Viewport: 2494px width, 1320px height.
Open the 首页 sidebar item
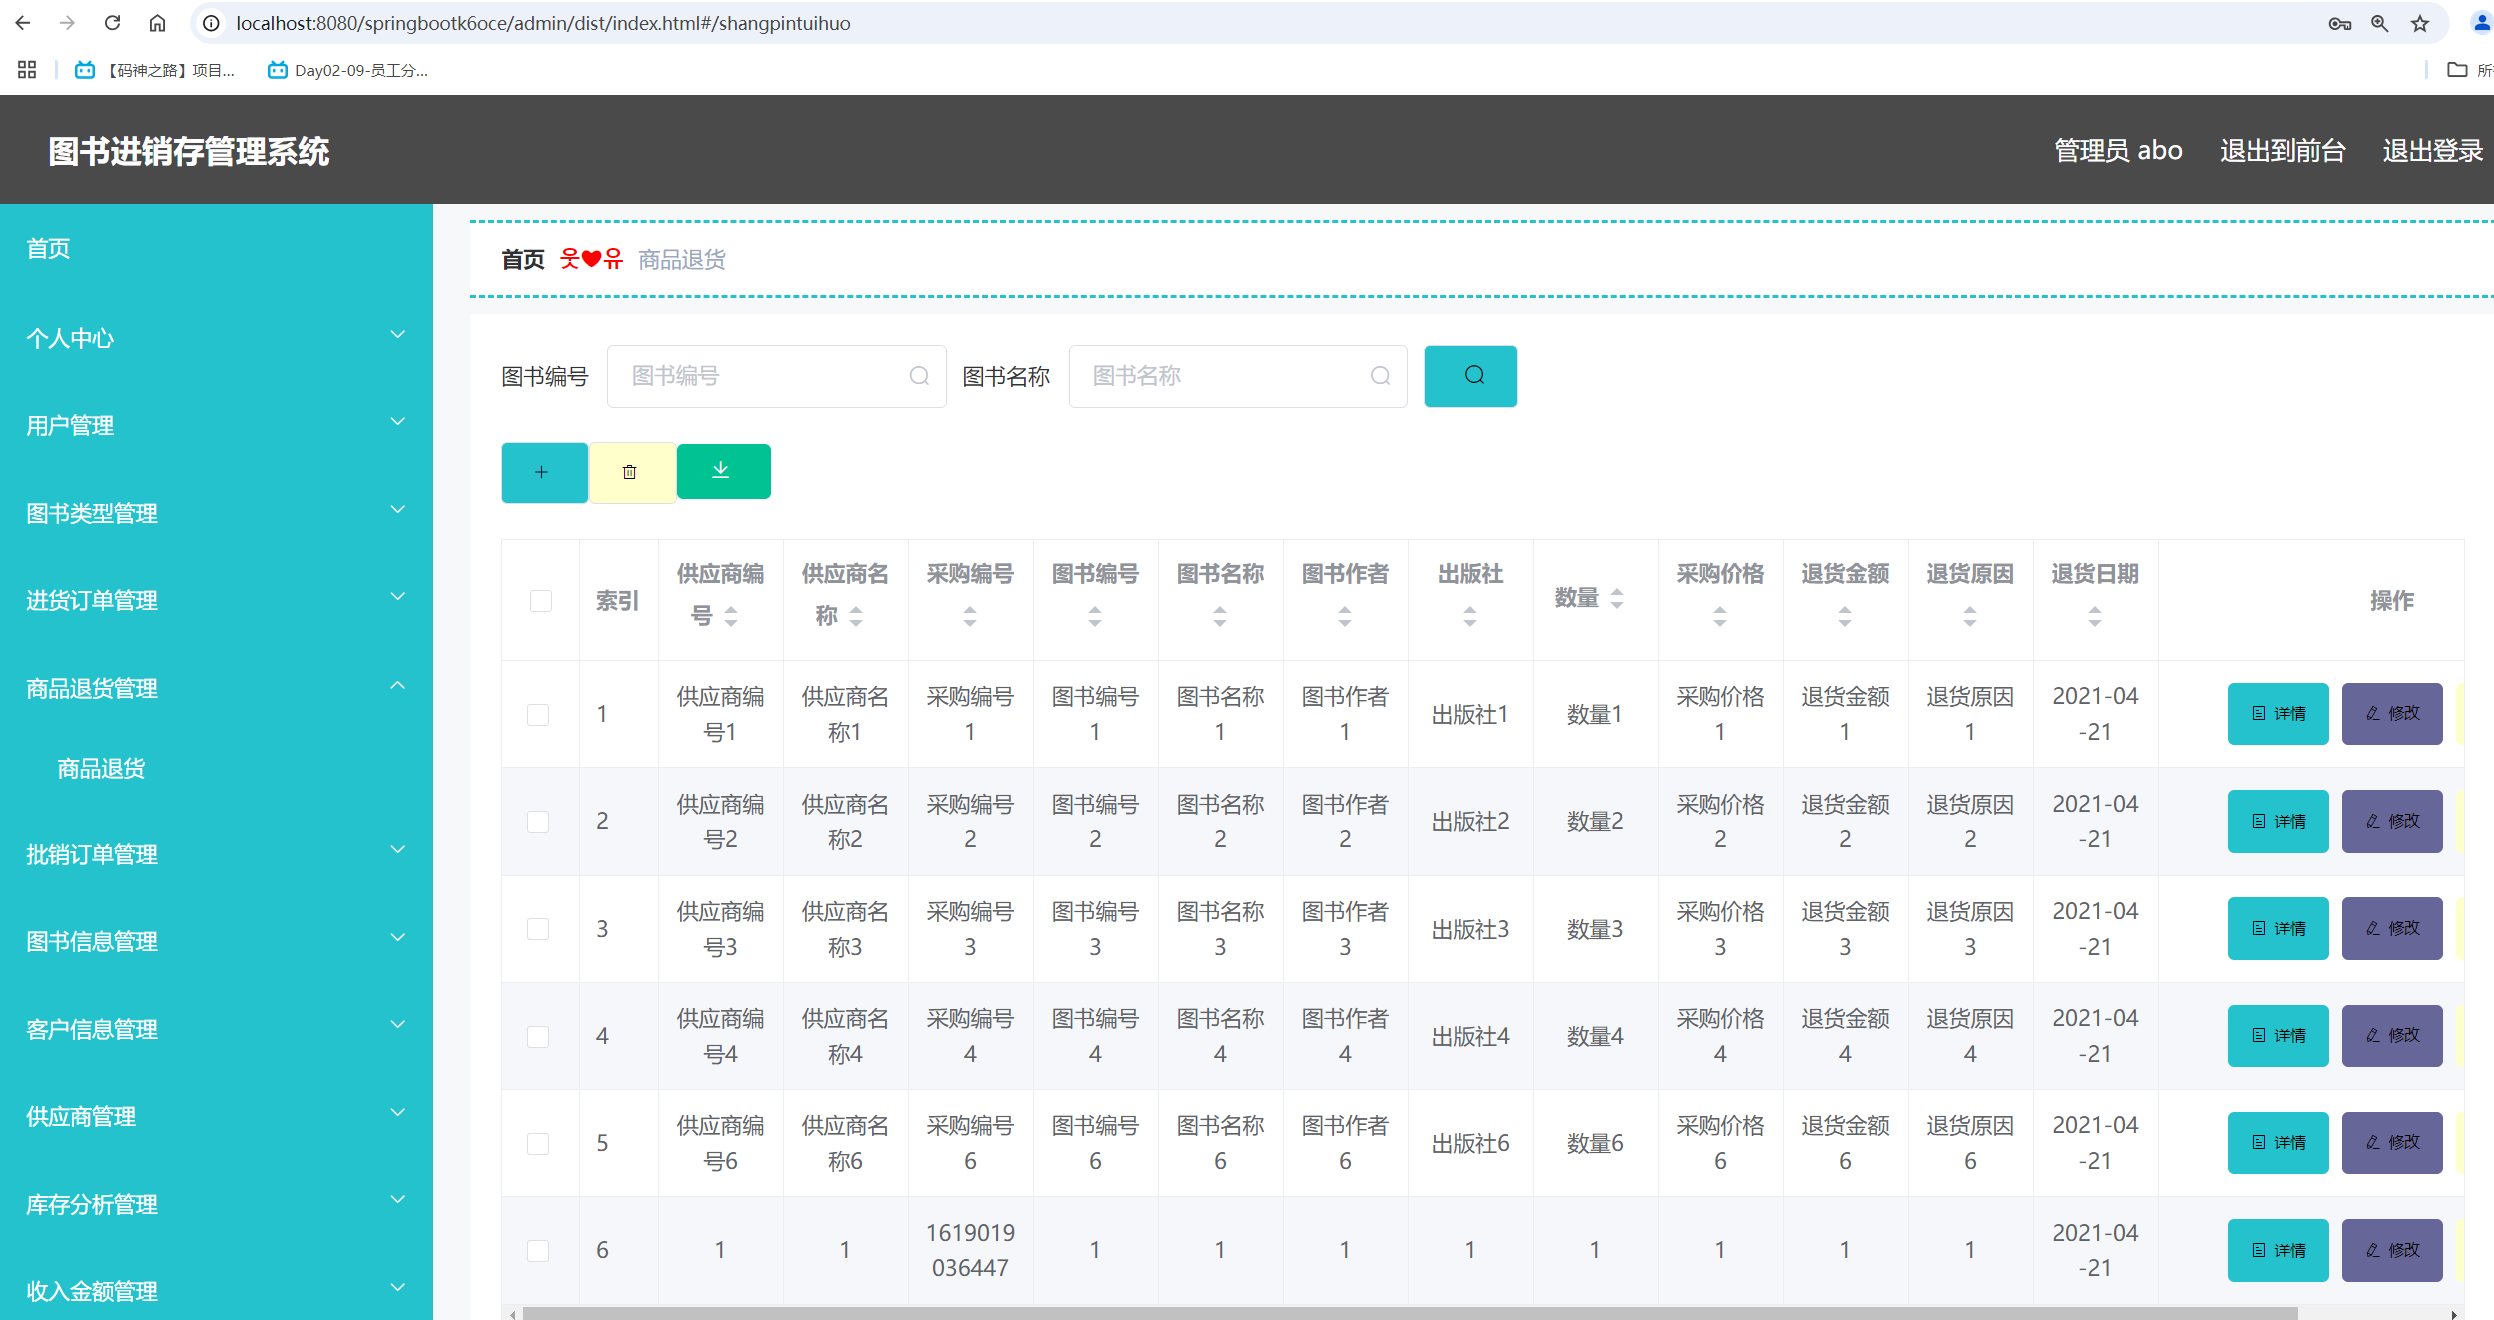(48, 249)
